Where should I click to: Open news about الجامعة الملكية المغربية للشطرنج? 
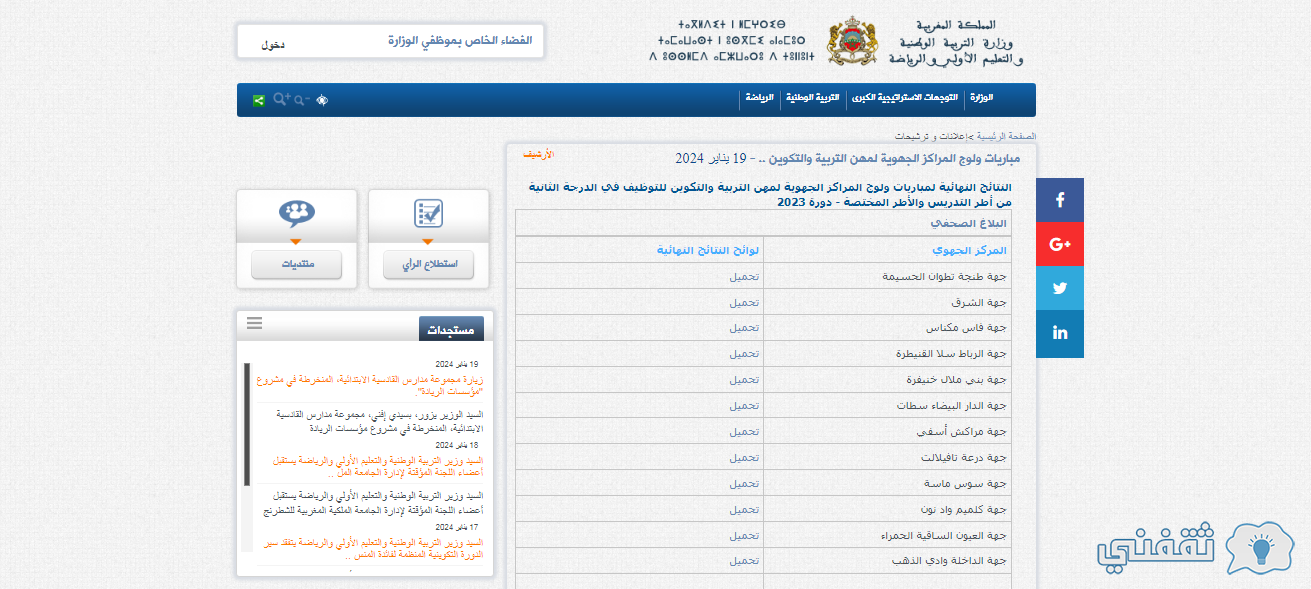coord(374,502)
